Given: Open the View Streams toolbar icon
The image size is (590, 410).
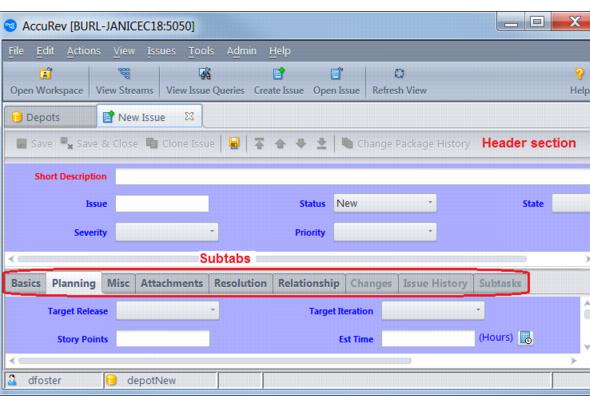Looking at the screenshot, I should 124,73.
